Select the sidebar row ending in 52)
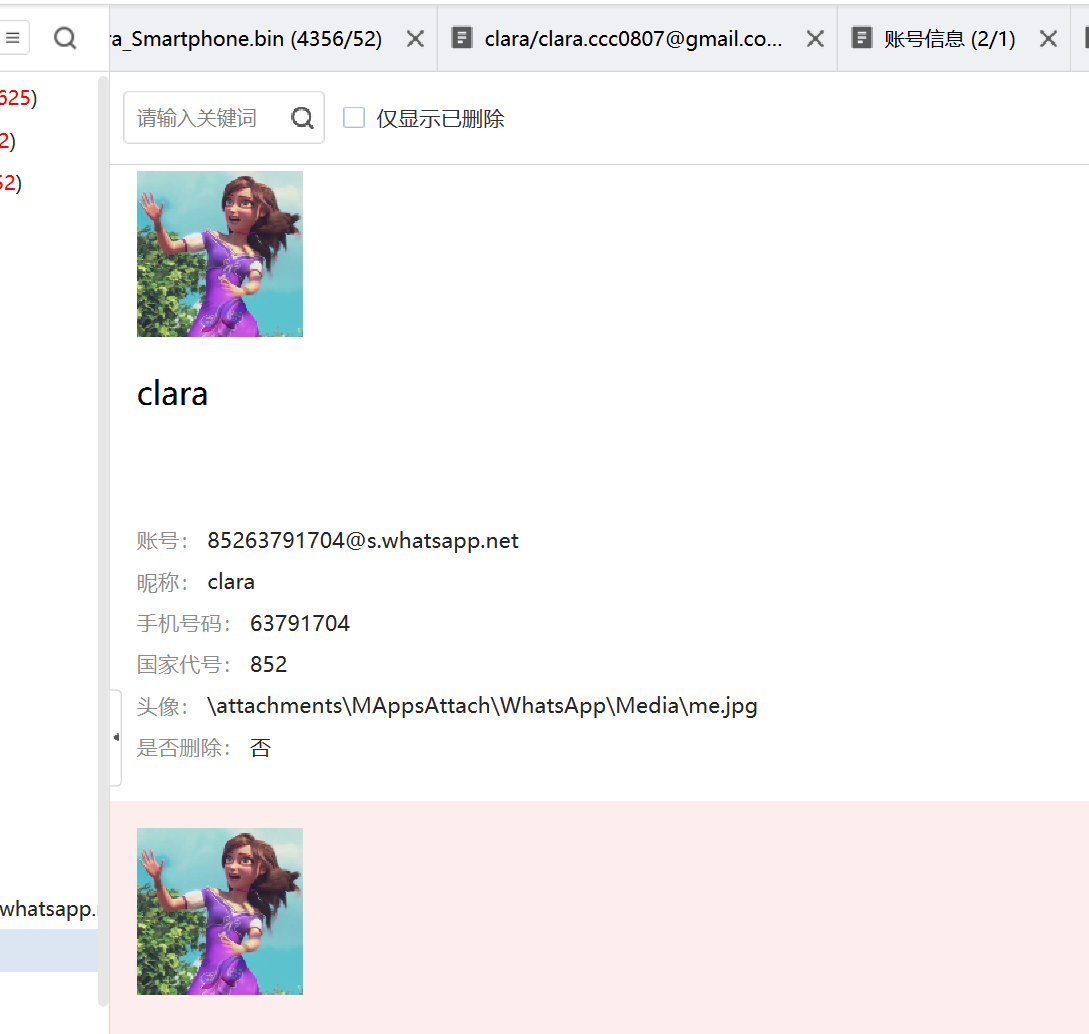The width and height of the screenshot is (1089, 1034). click(x=11, y=183)
